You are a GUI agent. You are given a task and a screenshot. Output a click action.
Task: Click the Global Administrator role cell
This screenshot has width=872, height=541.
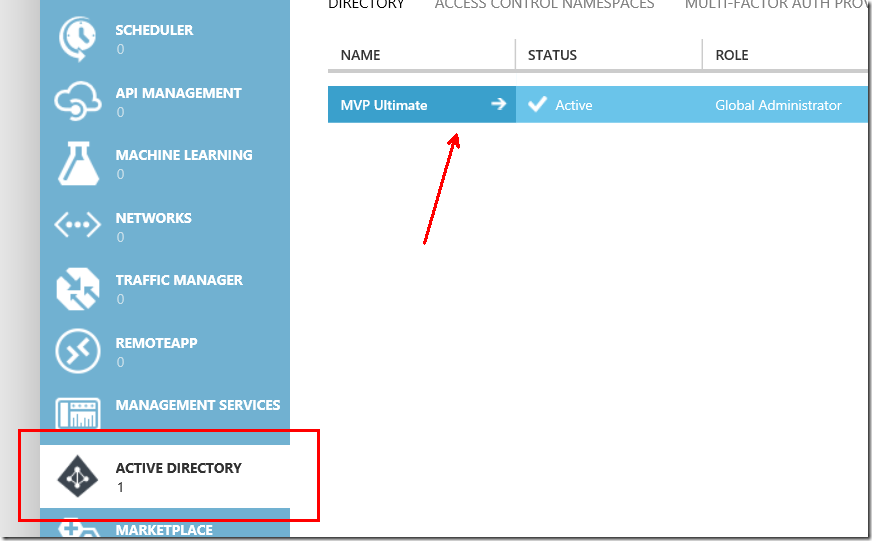(x=786, y=105)
